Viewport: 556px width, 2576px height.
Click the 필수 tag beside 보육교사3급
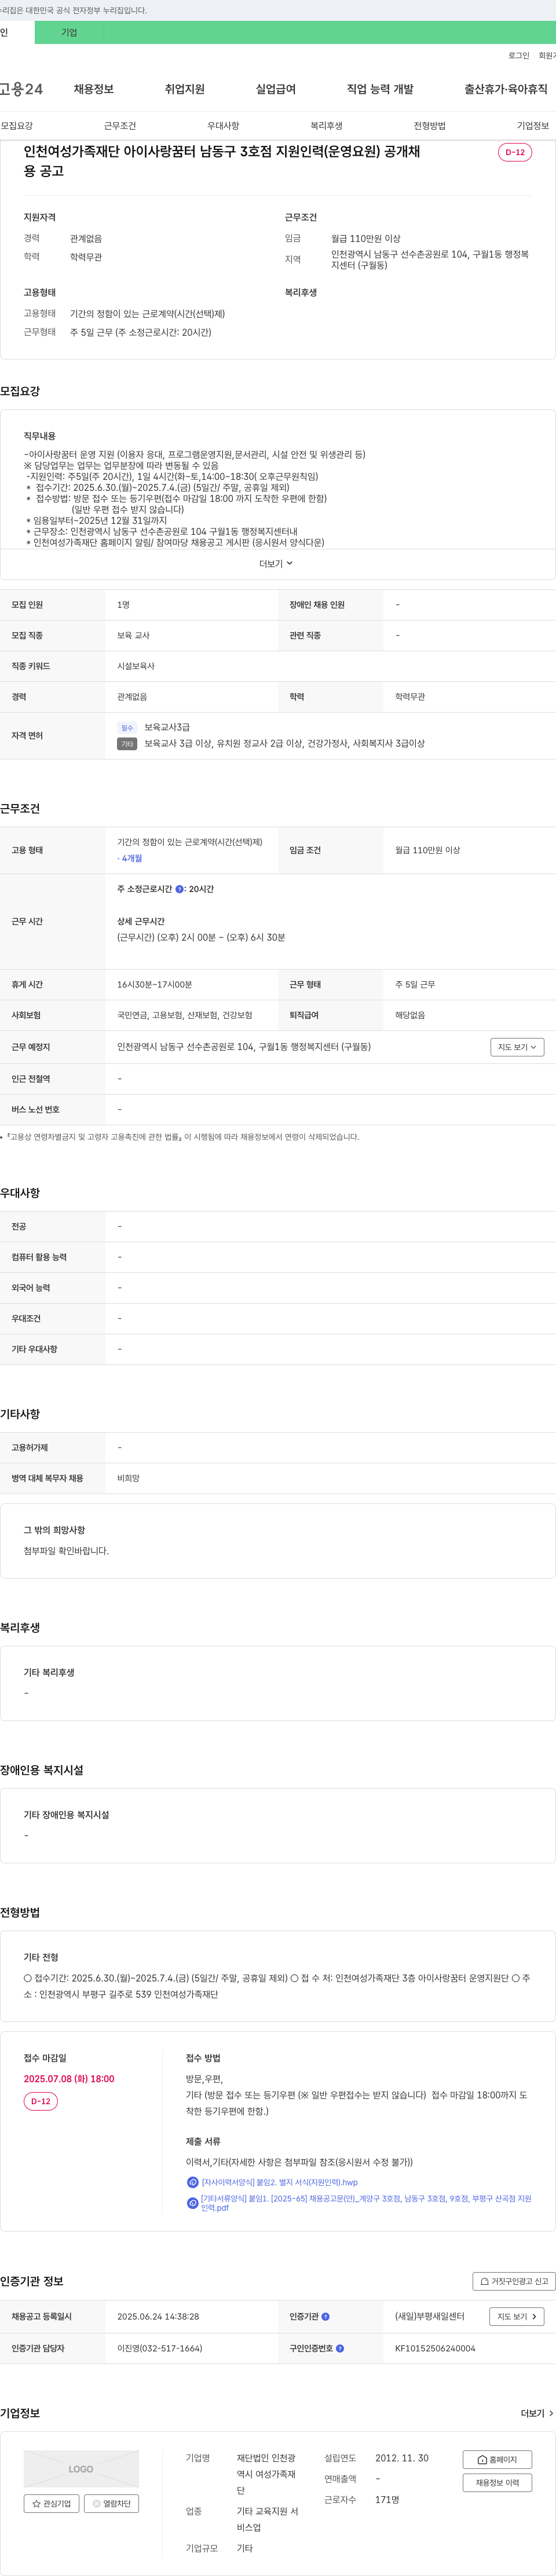pos(127,727)
